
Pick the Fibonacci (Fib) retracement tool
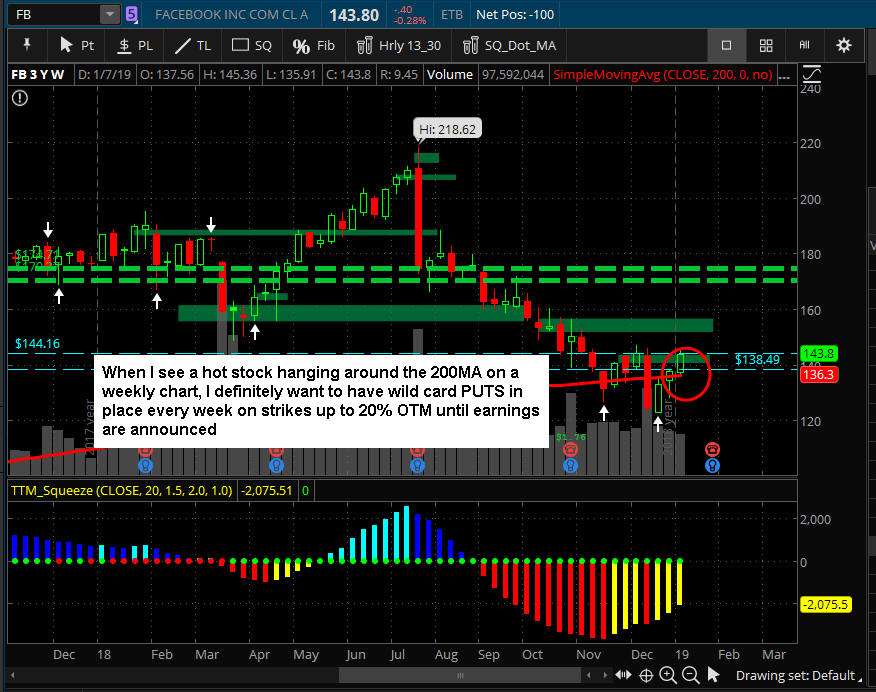pos(313,45)
